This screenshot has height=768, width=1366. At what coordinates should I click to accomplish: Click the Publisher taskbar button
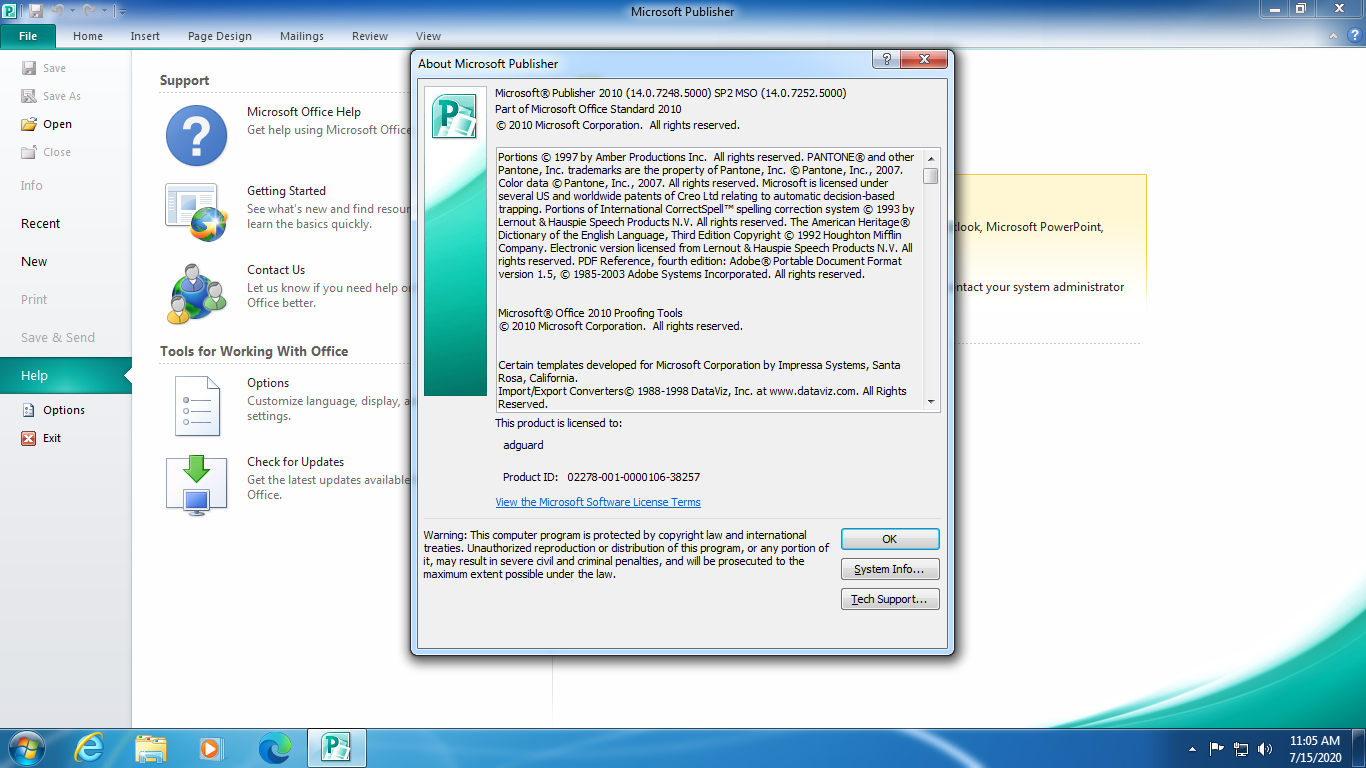[337, 748]
